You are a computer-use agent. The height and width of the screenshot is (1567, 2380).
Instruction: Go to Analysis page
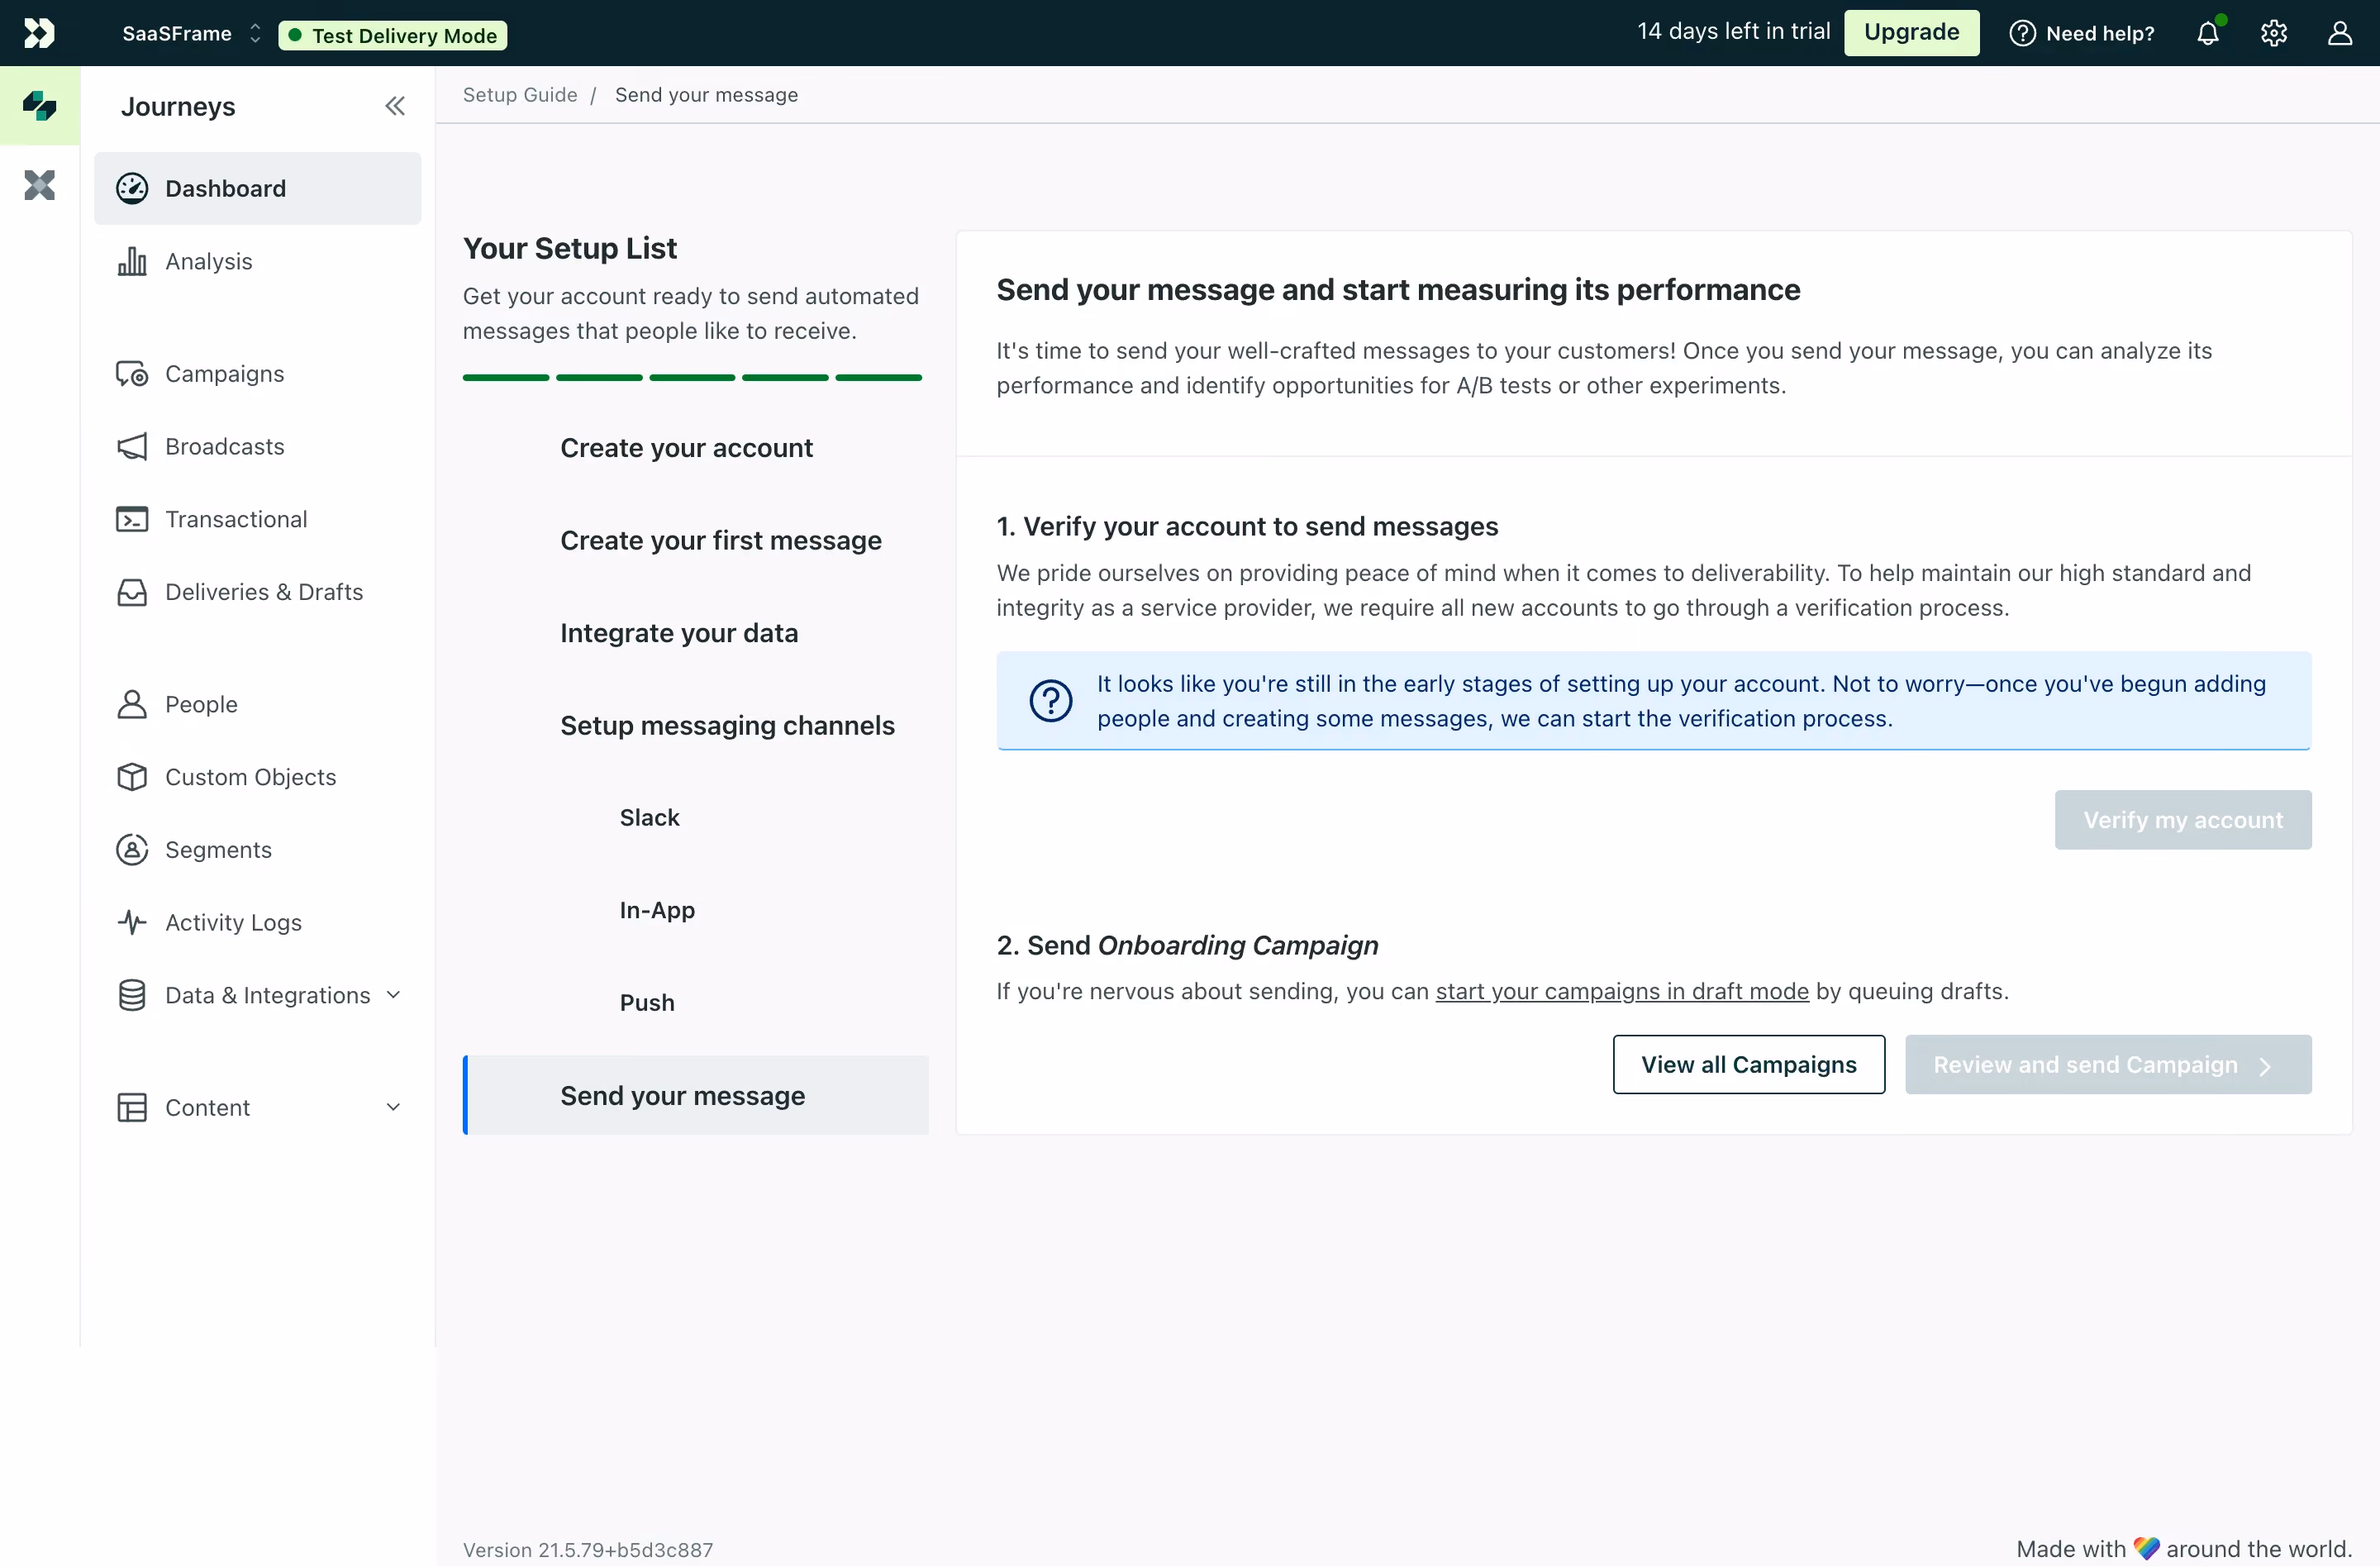pos(257,261)
